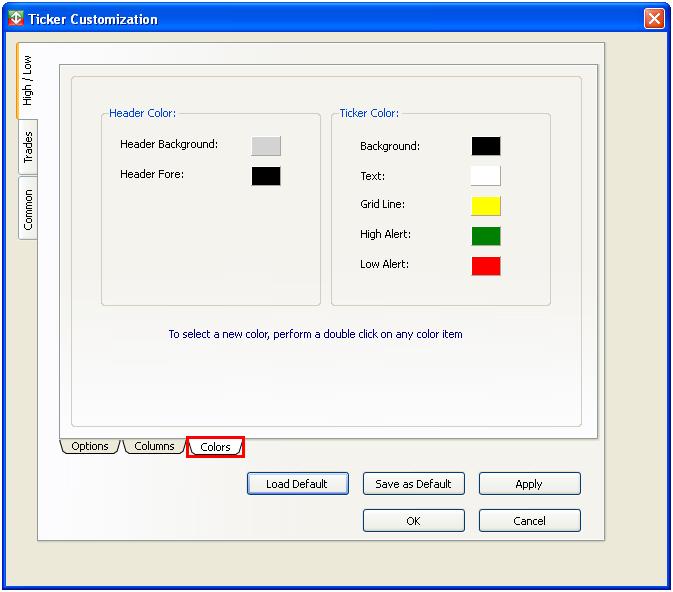Click the Save as Default button
Image resolution: width=673 pixels, height=592 pixels.
click(x=413, y=484)
